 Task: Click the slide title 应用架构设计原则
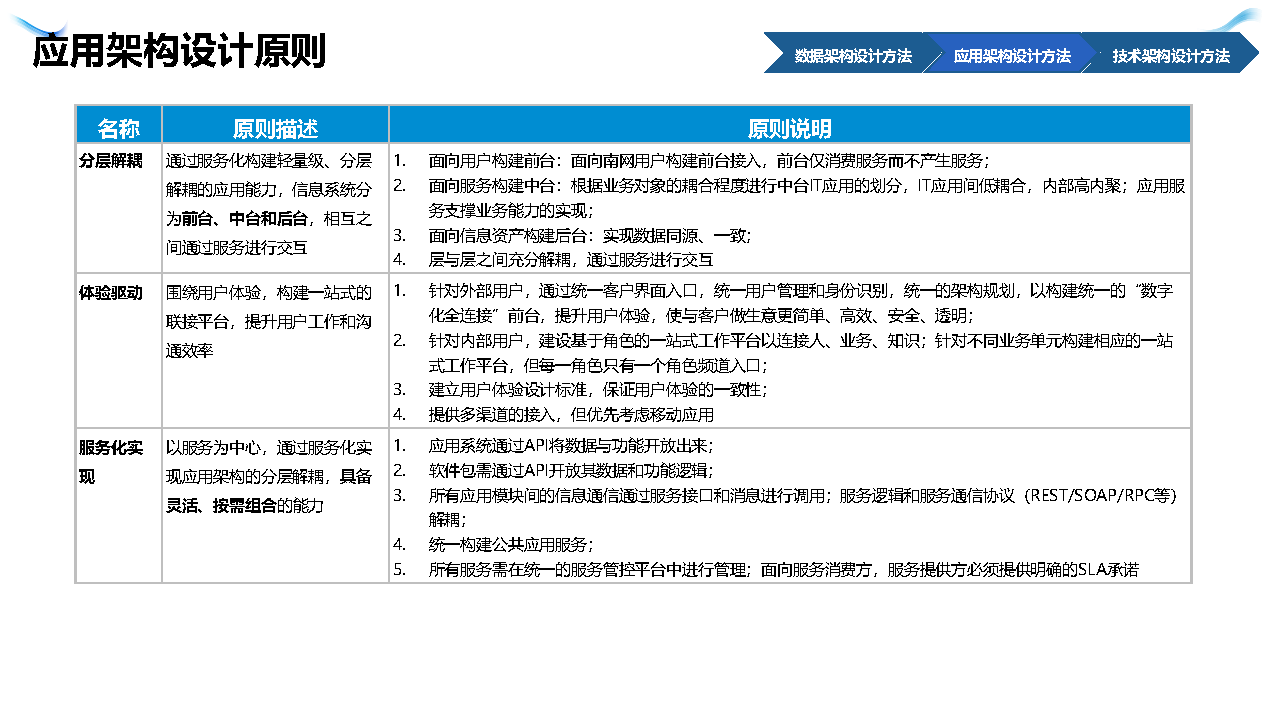(179, 51)
